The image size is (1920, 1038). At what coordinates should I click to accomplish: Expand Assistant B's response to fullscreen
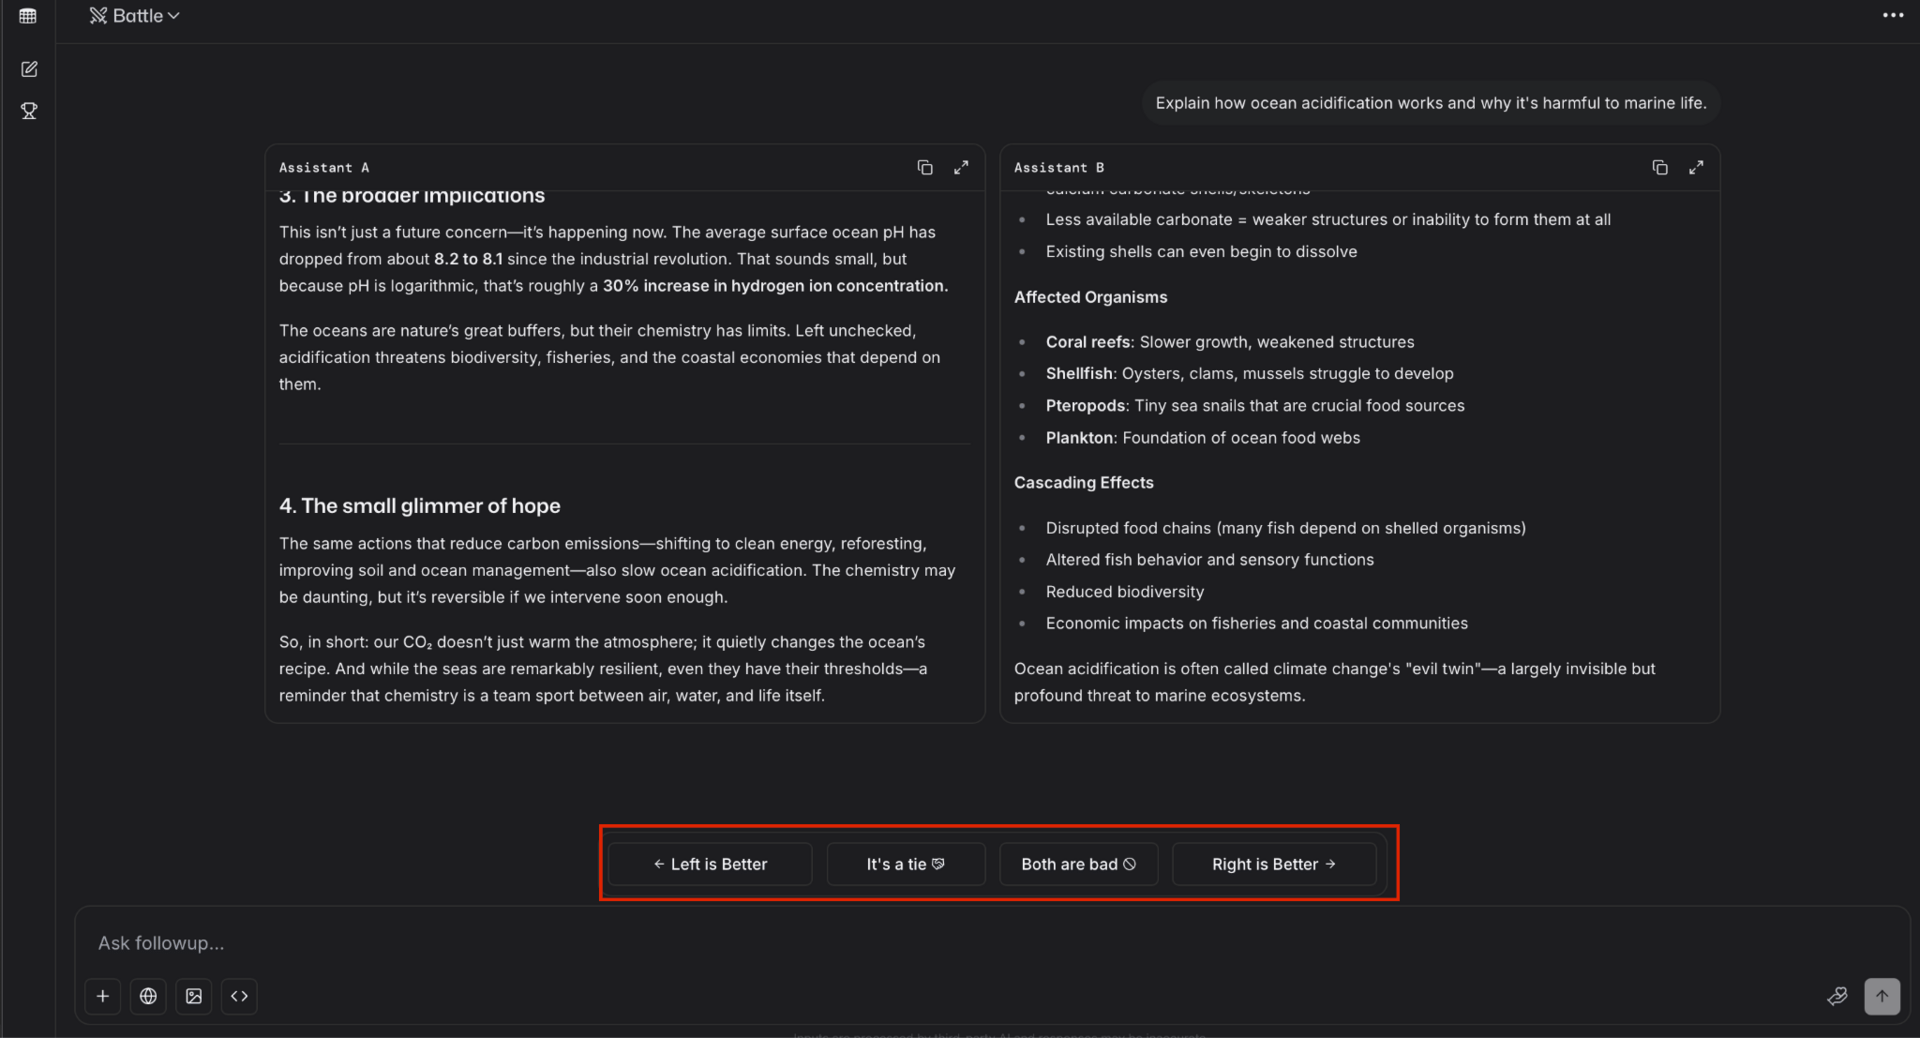point(1696,168)
